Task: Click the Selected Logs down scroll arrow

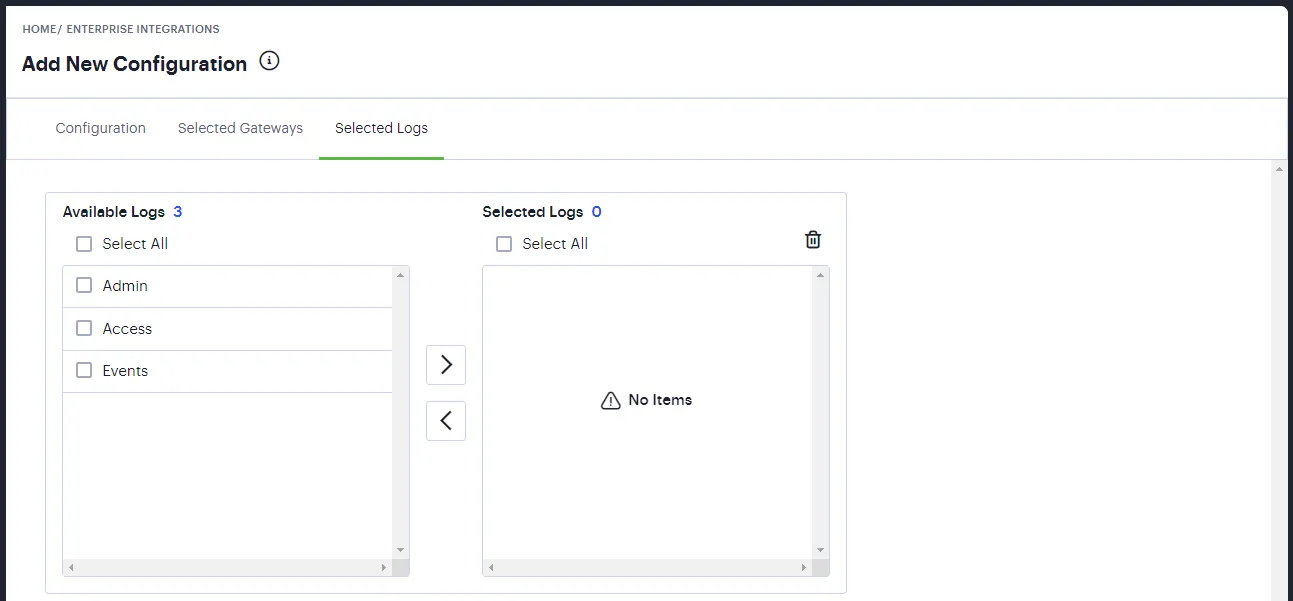Action: pos(820,550)
